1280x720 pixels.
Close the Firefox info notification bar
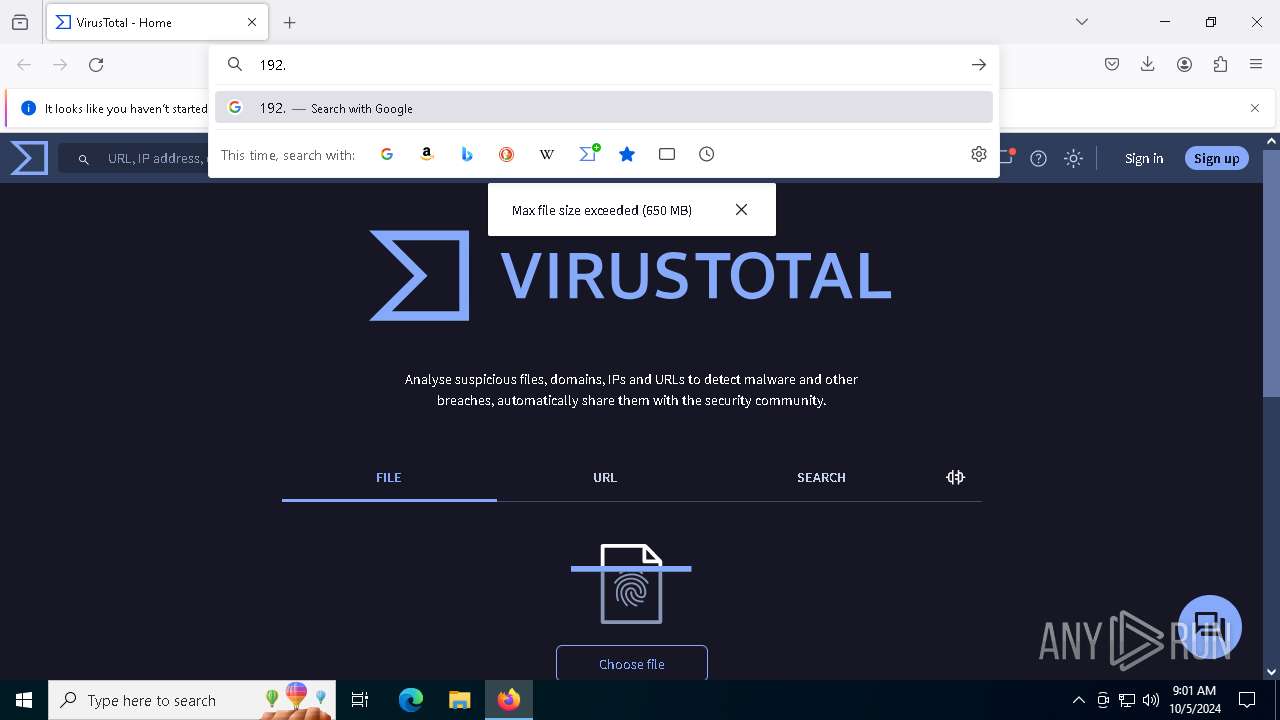coord(1255,108)
